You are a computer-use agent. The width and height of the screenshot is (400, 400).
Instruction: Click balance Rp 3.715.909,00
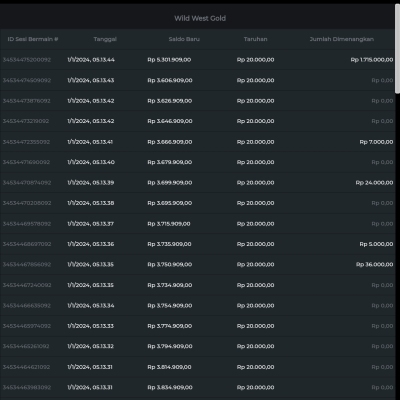pos(169,224)
